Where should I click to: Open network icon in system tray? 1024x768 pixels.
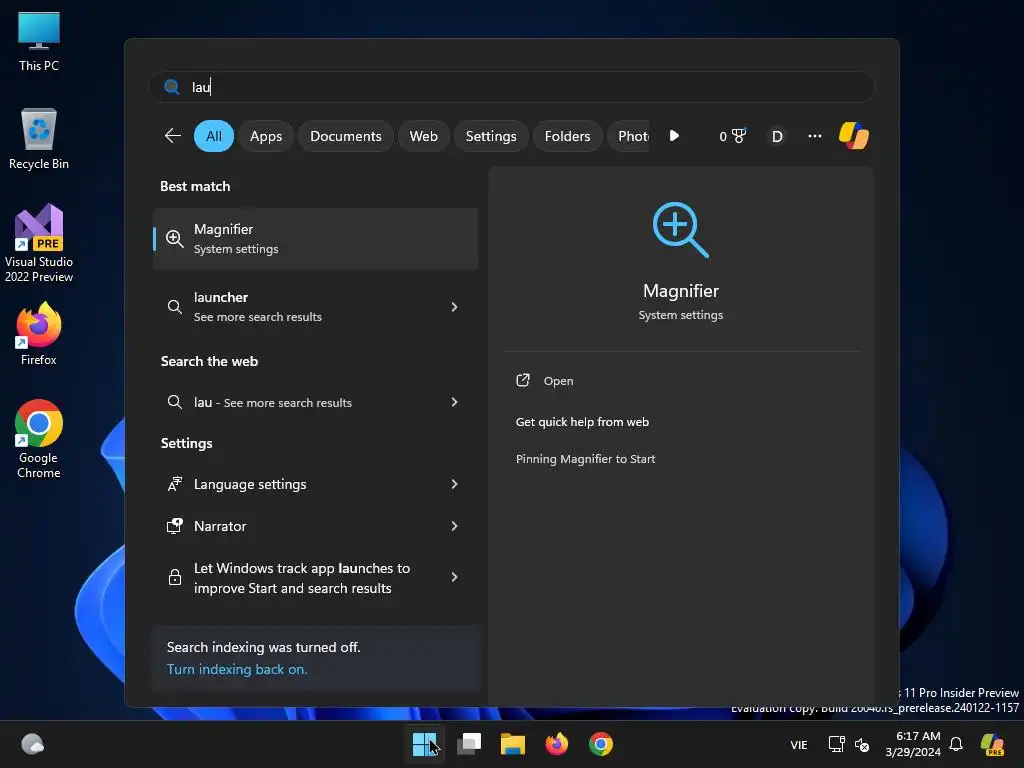click(x=837, y=744)
